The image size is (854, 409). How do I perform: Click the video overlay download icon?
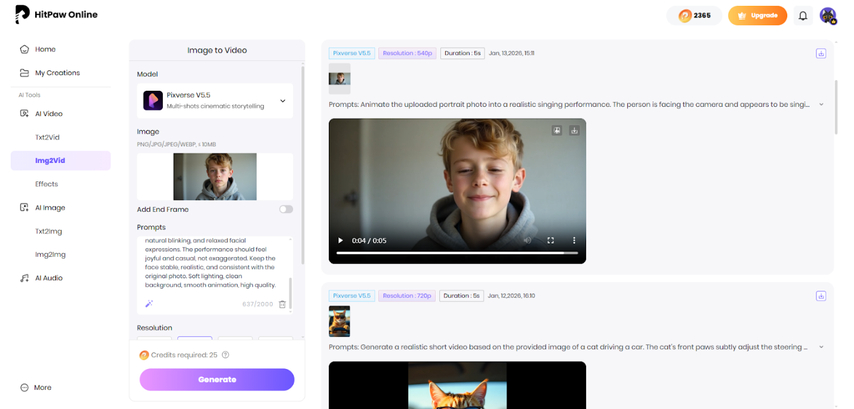click(x=574, y=131)
